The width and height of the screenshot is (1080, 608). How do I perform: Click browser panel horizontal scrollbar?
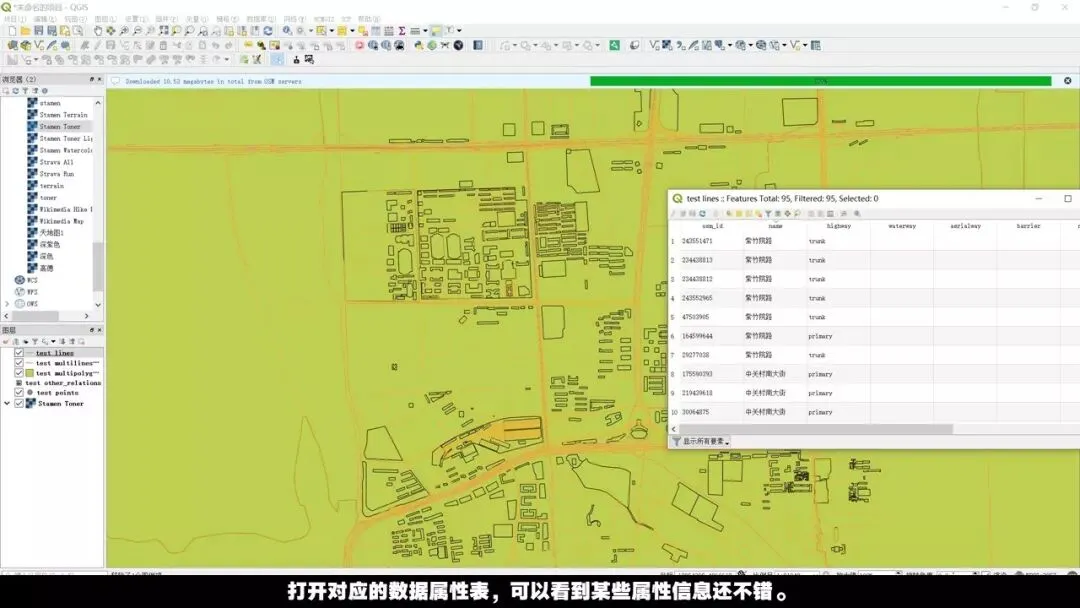pyautogui.click(x=34, y=315)
